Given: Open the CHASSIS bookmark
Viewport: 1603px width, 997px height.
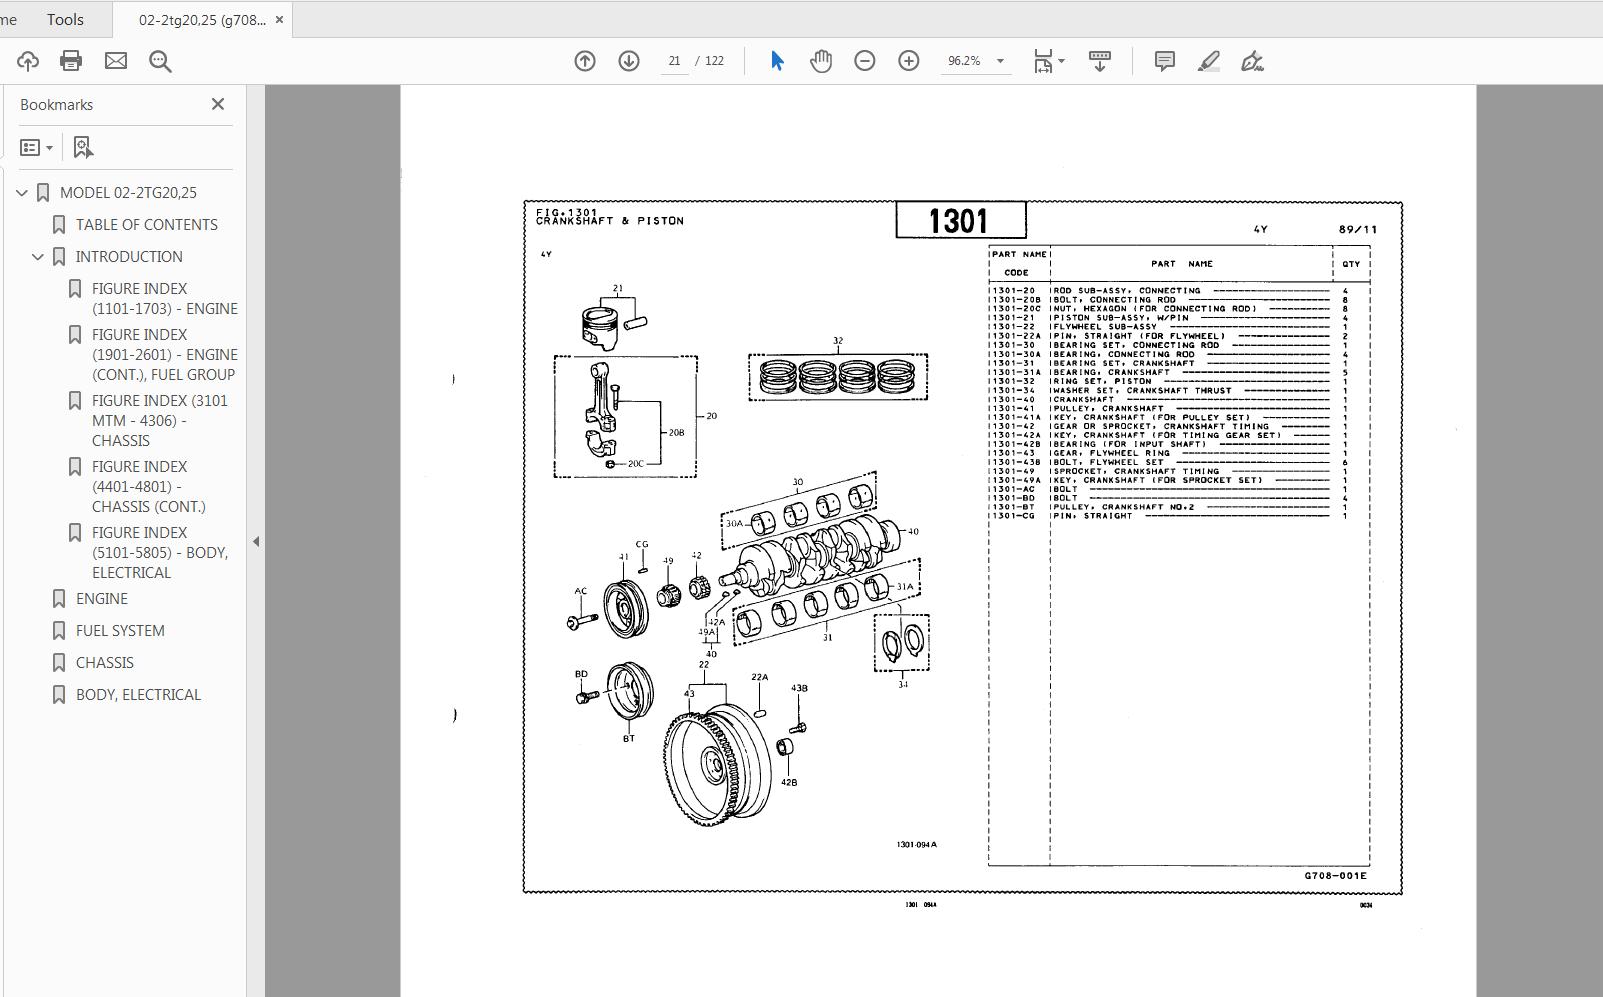Looking at the screenshot, I should pyautogui.click(x=104, y=662).
